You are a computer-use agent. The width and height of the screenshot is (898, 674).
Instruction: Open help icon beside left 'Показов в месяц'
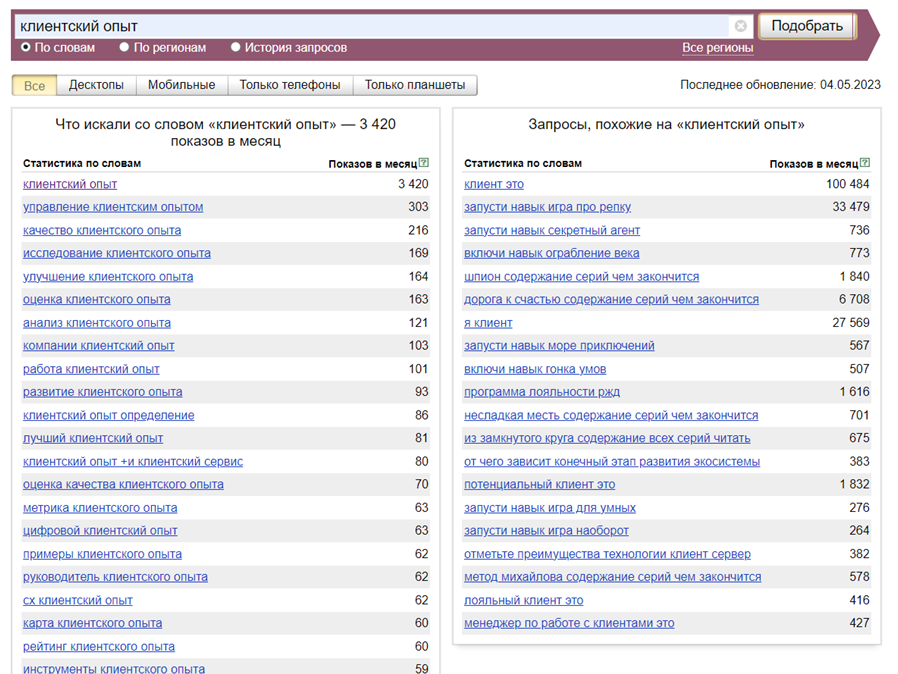click(424, 163)
